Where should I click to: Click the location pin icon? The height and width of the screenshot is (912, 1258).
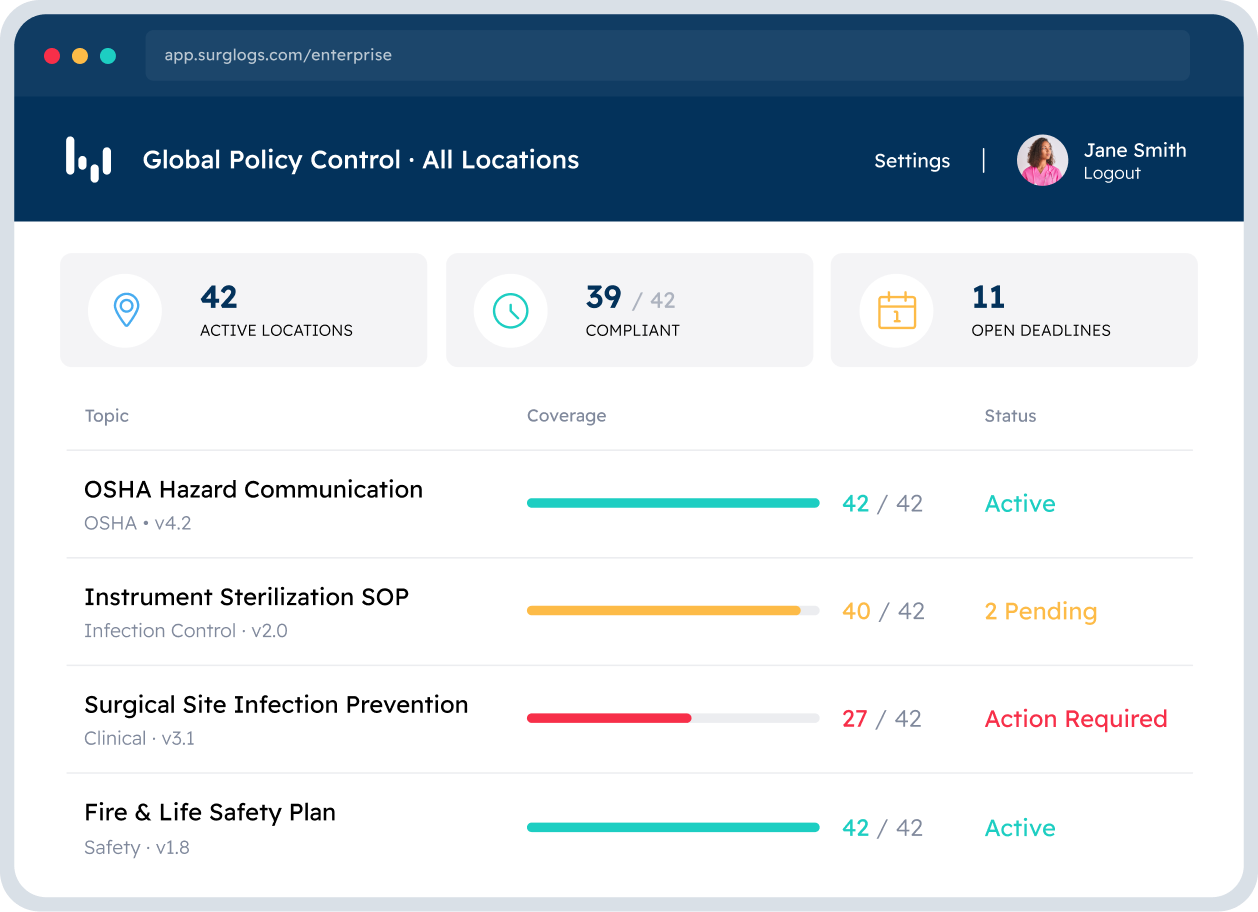tap(125, 310)
